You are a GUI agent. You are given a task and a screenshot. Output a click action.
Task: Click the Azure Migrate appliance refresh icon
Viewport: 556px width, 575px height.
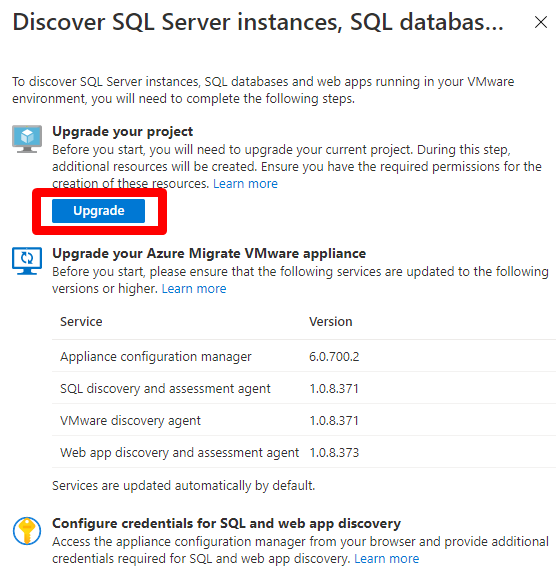point(27,261)
